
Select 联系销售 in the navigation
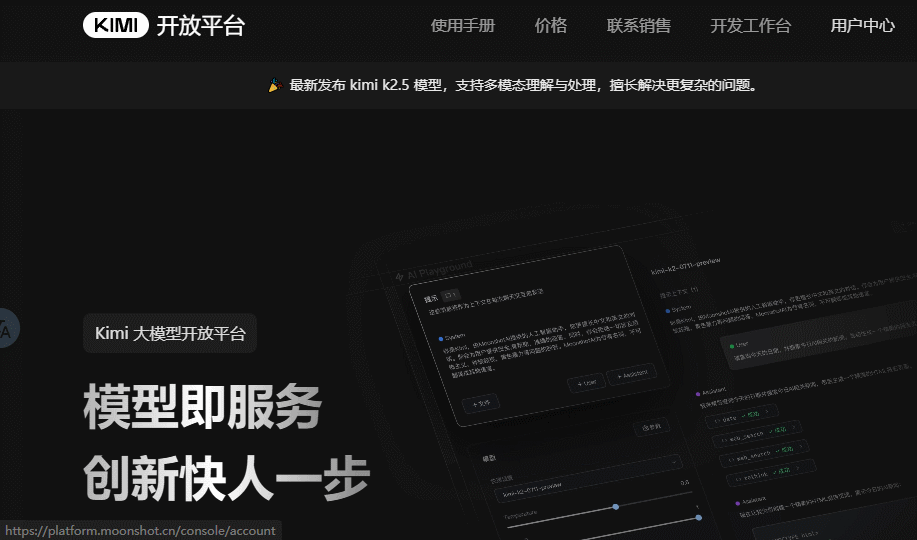tap(639, 26)
